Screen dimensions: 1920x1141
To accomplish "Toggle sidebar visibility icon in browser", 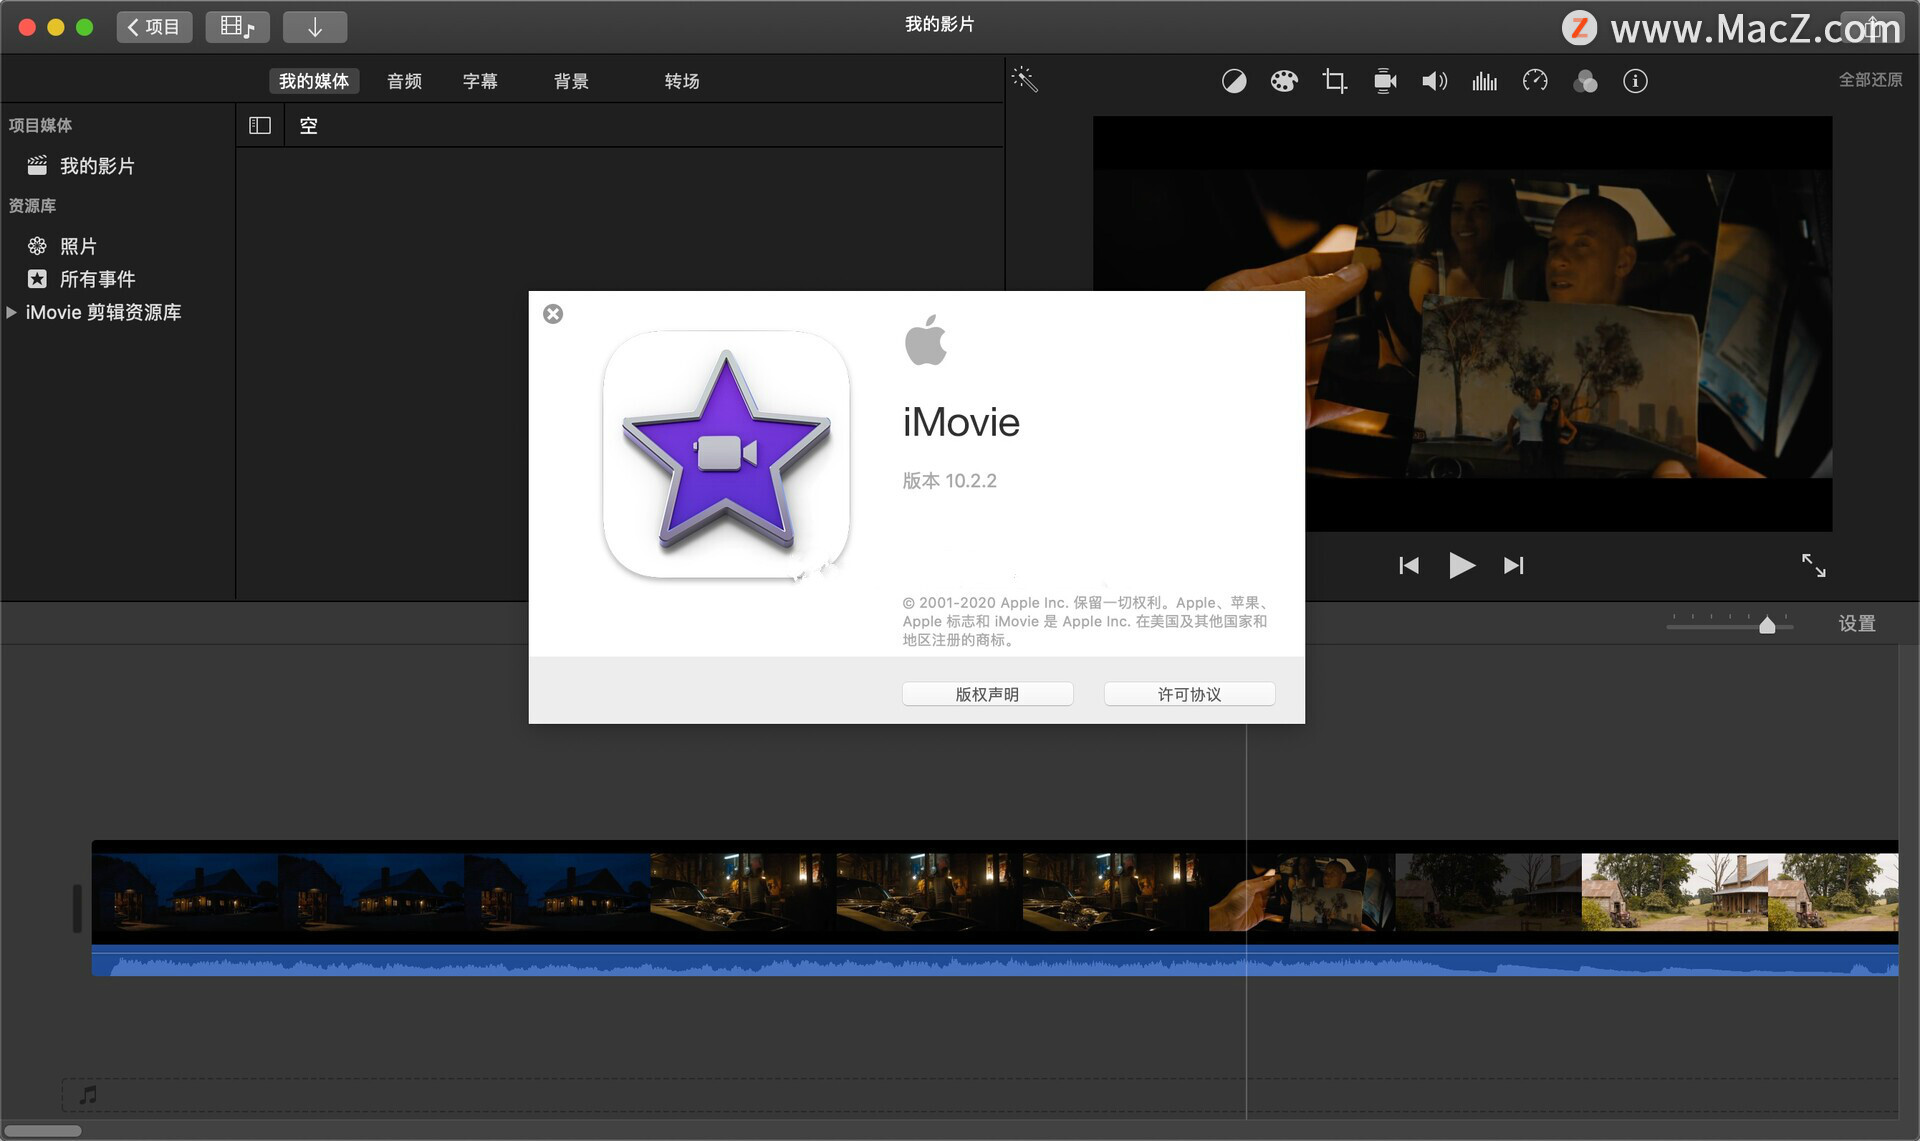I will click(x=260, y=125).
